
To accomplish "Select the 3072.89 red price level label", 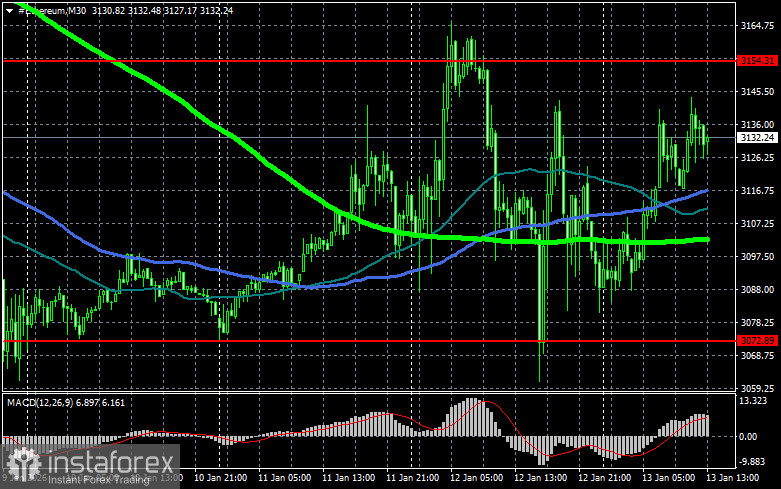I will pos(757,341).
